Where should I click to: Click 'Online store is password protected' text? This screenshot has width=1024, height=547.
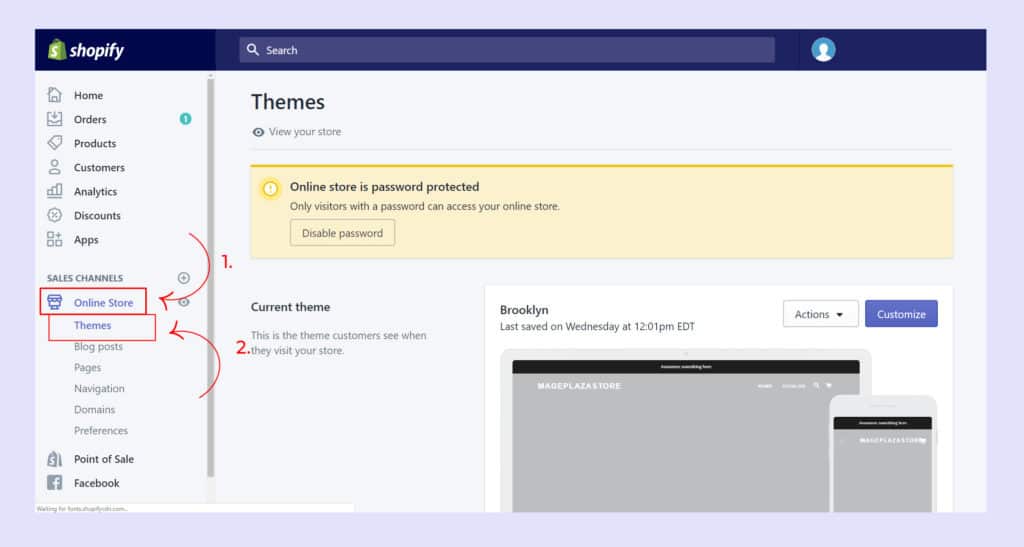coord(385,187)
